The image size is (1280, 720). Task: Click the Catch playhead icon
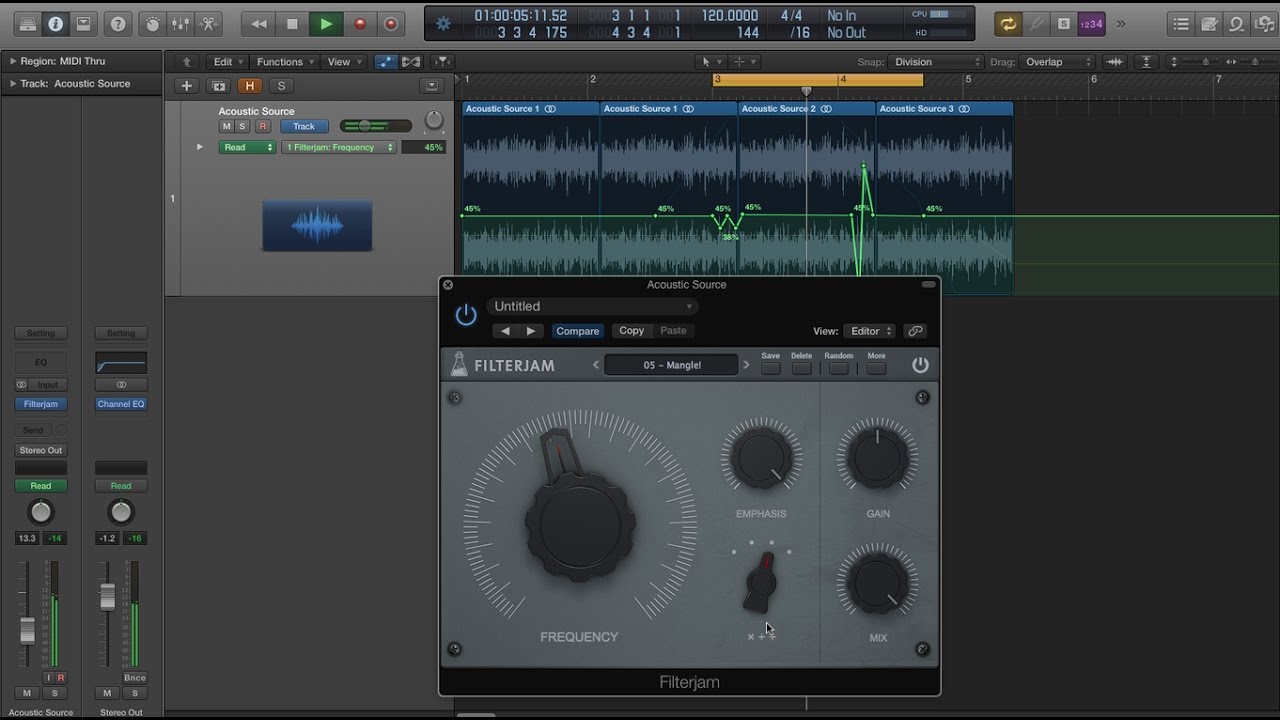tap(443, 62)
